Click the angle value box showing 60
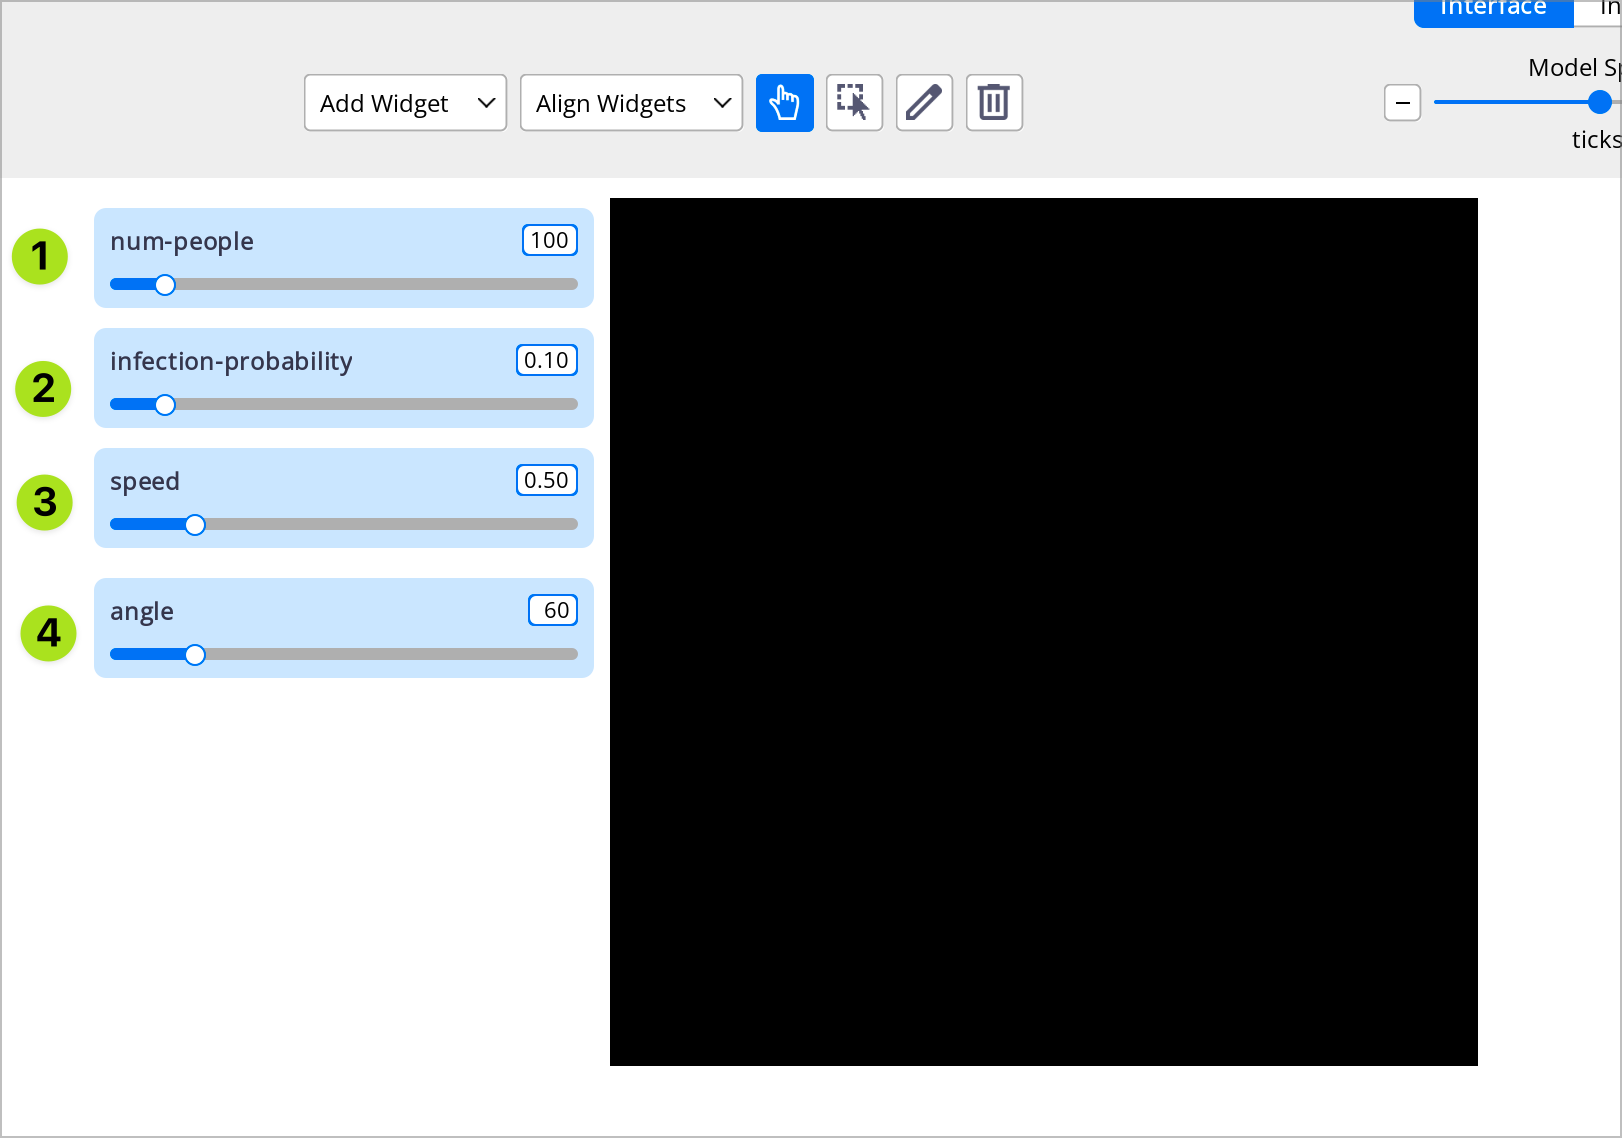Screen dimensions: 1622x1138 pos(553,610)
